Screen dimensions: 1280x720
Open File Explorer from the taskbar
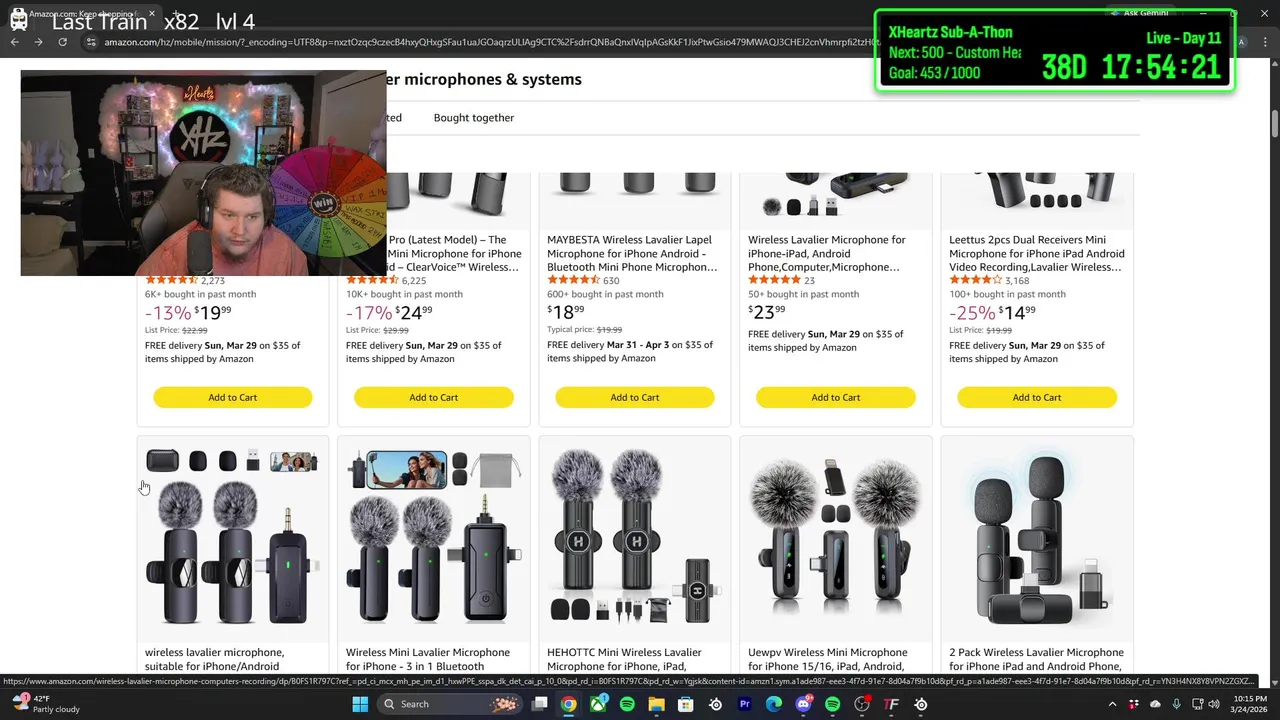(656, 704)
